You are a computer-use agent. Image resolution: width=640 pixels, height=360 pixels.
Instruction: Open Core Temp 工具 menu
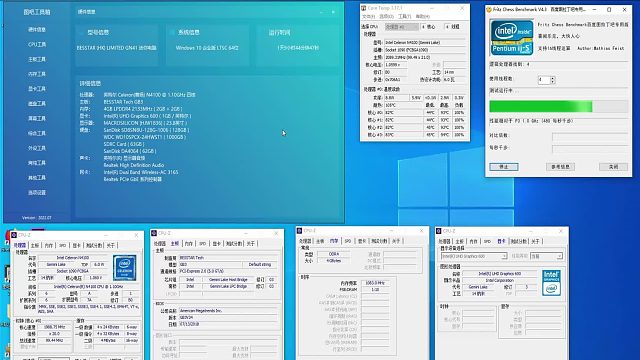tap(404, 16)
